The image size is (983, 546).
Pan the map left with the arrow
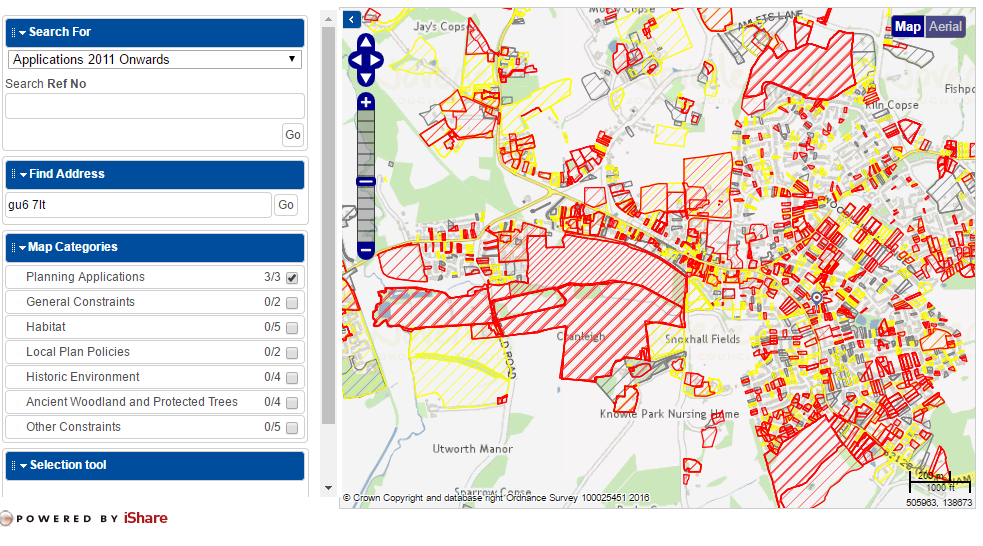coord(355,61)
